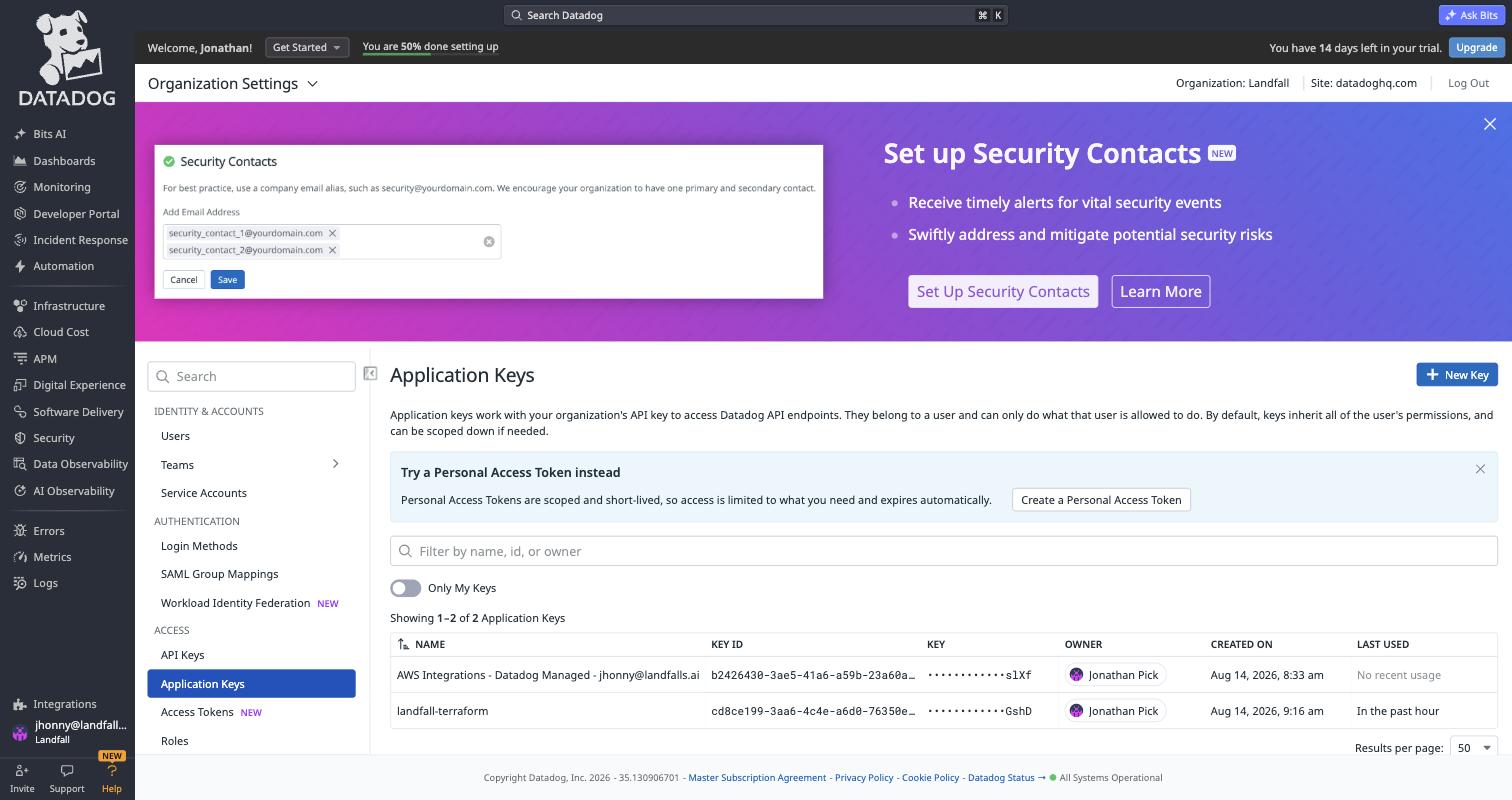This screenshot has height=800, width=1512.
Task: Dismiss Personal Access Token notice
Action: (x=1480, y=469)
